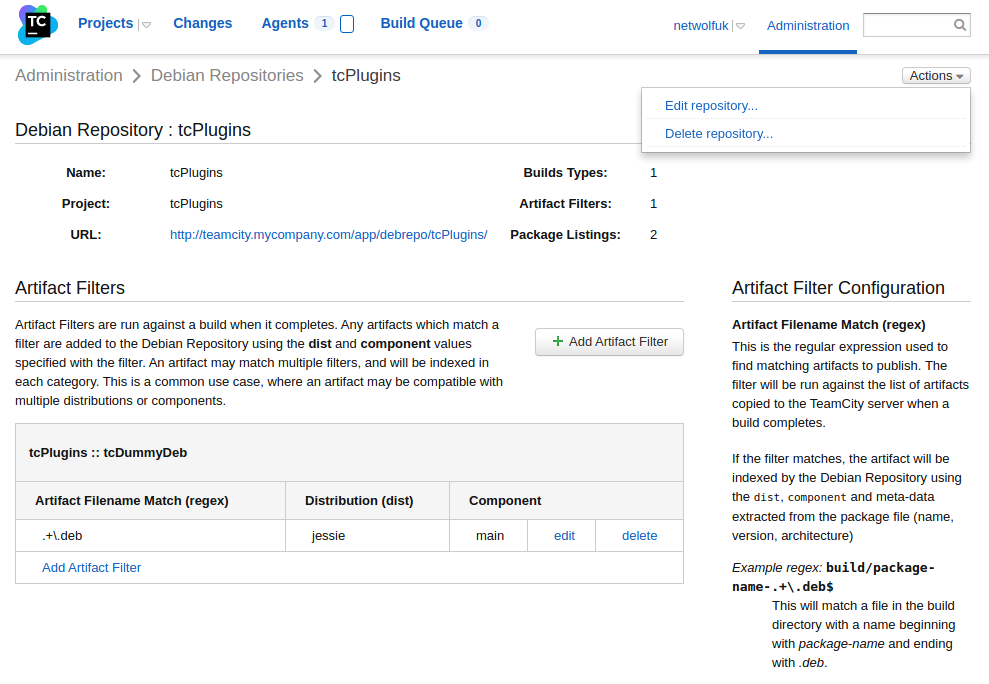The image size is (989, 684).
Task: Expand the Projects dropdown arrow
Action: click(146, 25)
